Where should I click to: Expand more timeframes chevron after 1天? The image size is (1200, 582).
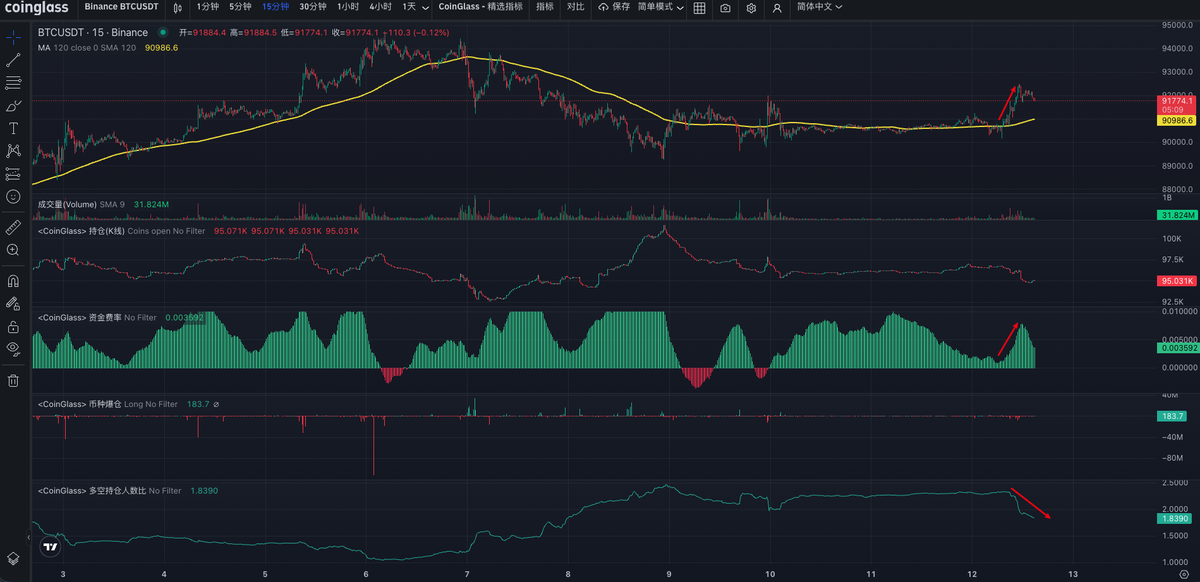(x=426, y=8)
